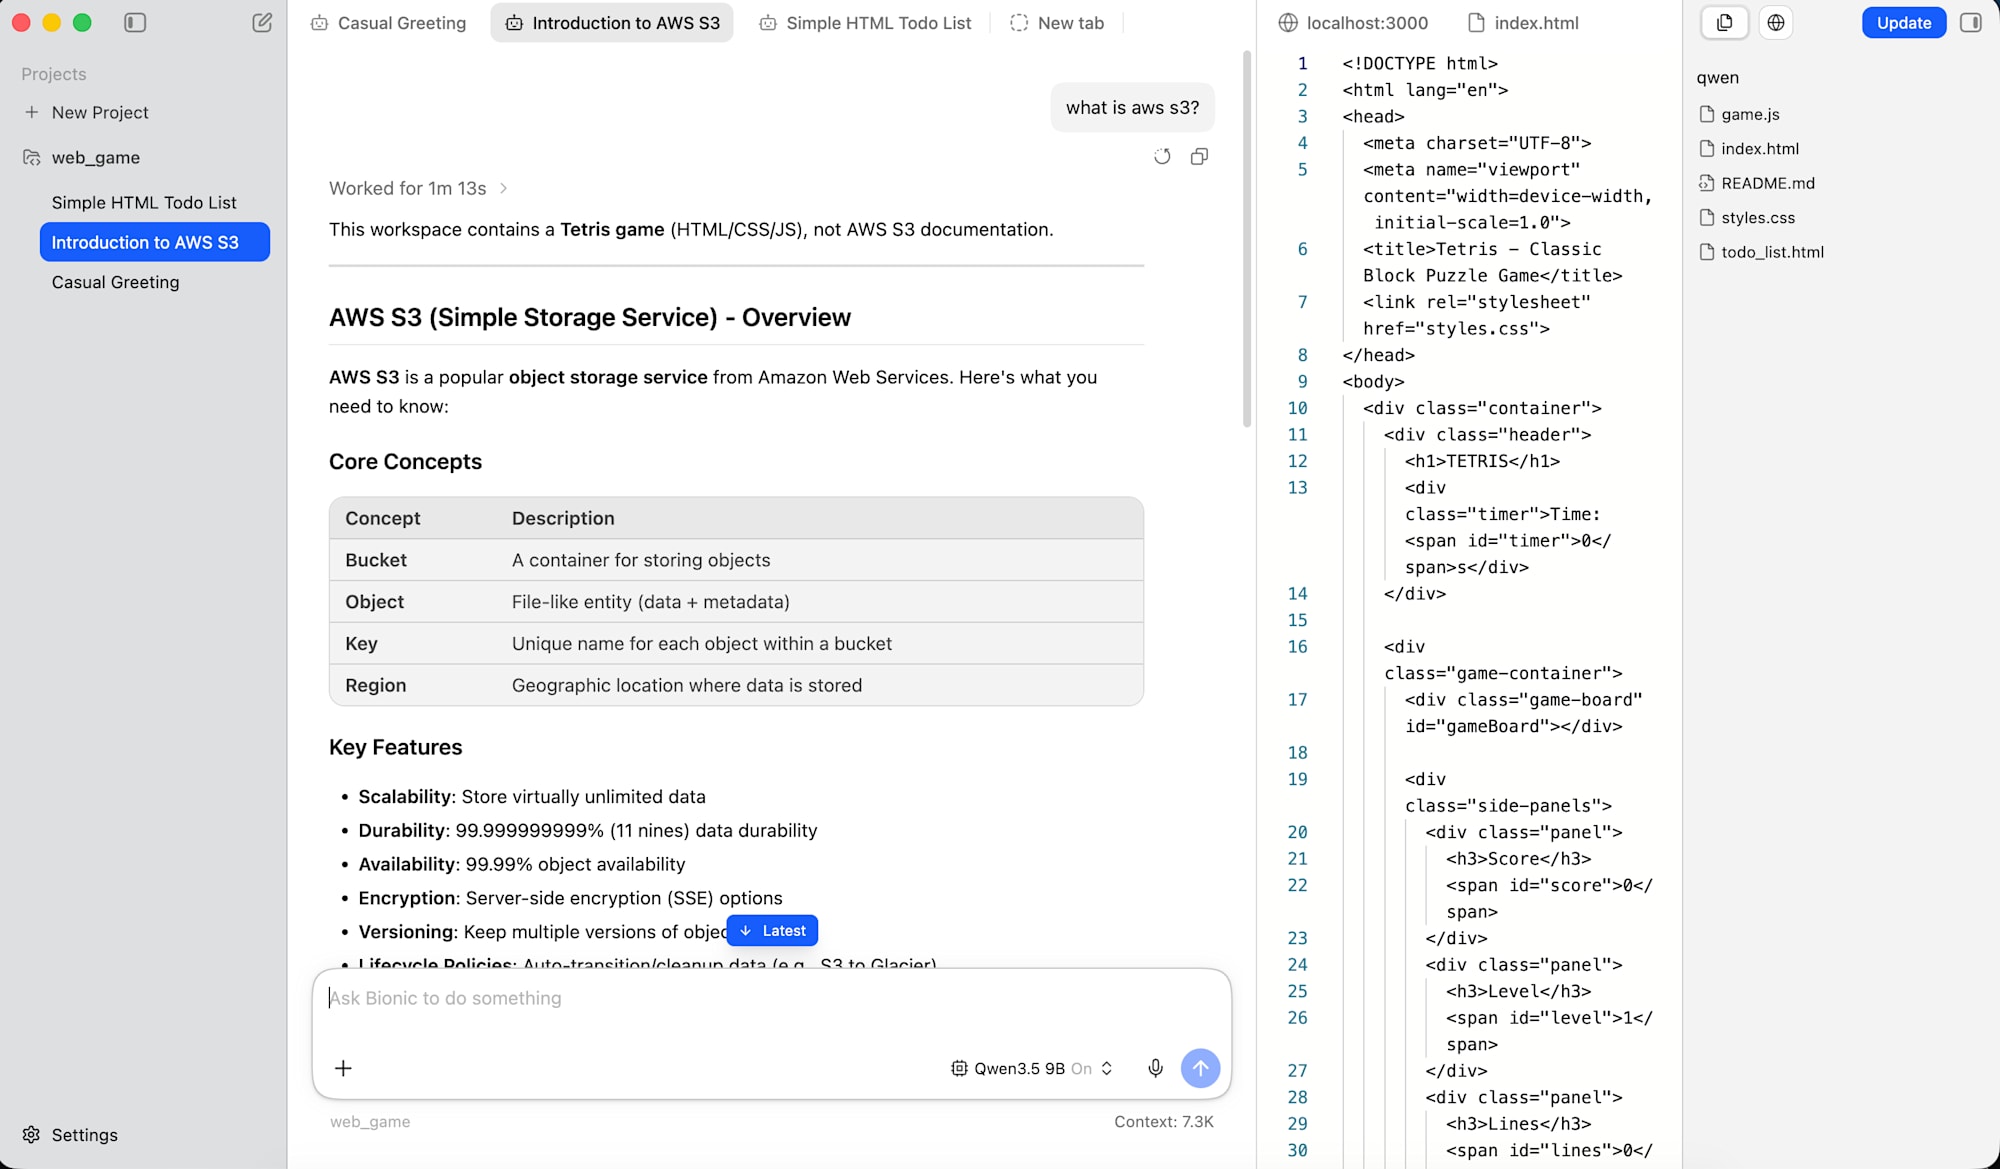This screenshot has height=1169, width=2000.
Task: Click the chip icon beside Qwen3.5 9B
Action: (x=959, y=1068)
